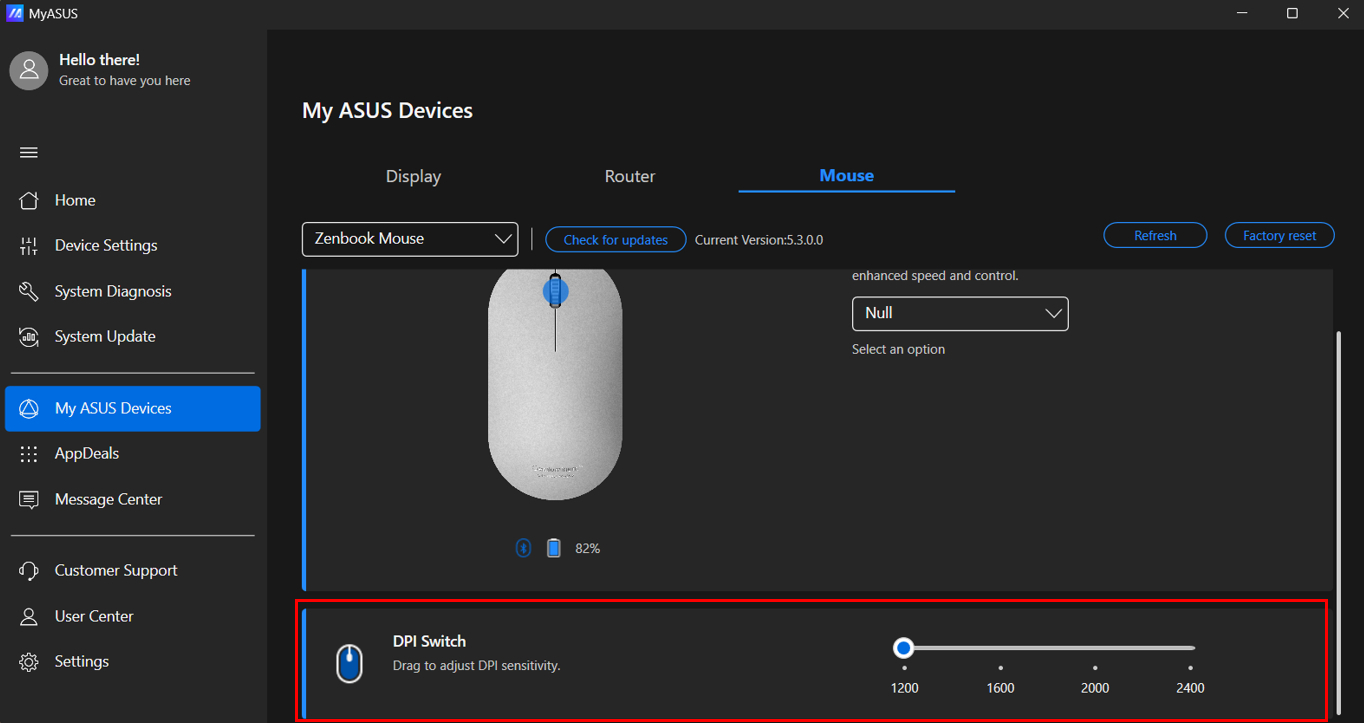
Task: Open Device Settings in the sidebar
Action: (132, 246)
